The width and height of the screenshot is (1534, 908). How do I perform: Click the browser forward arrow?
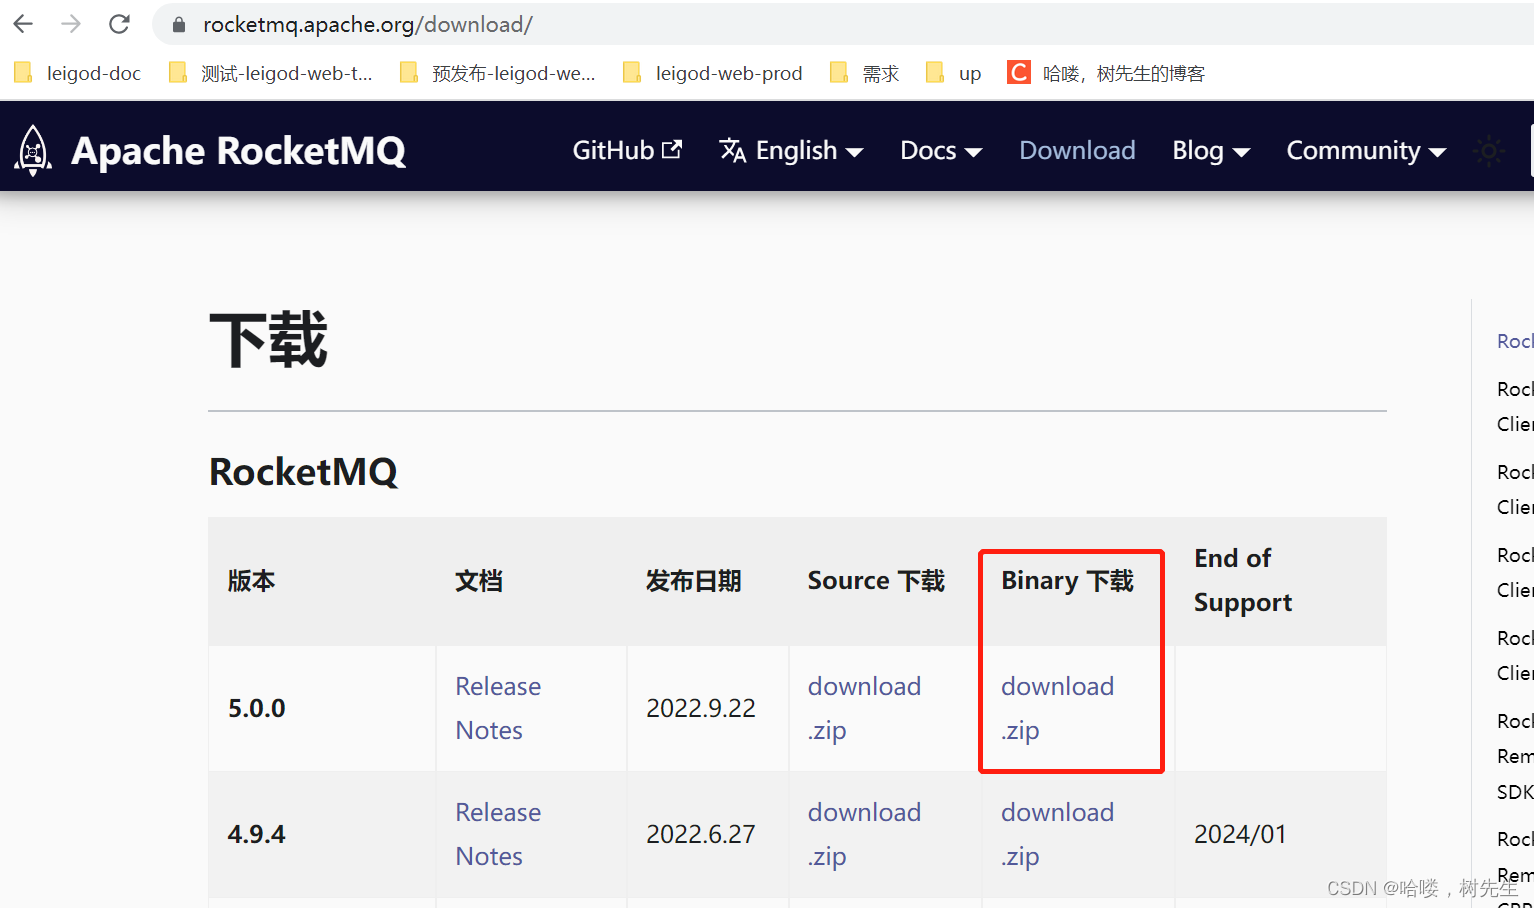pyautogui.click(x=70, y=24)
